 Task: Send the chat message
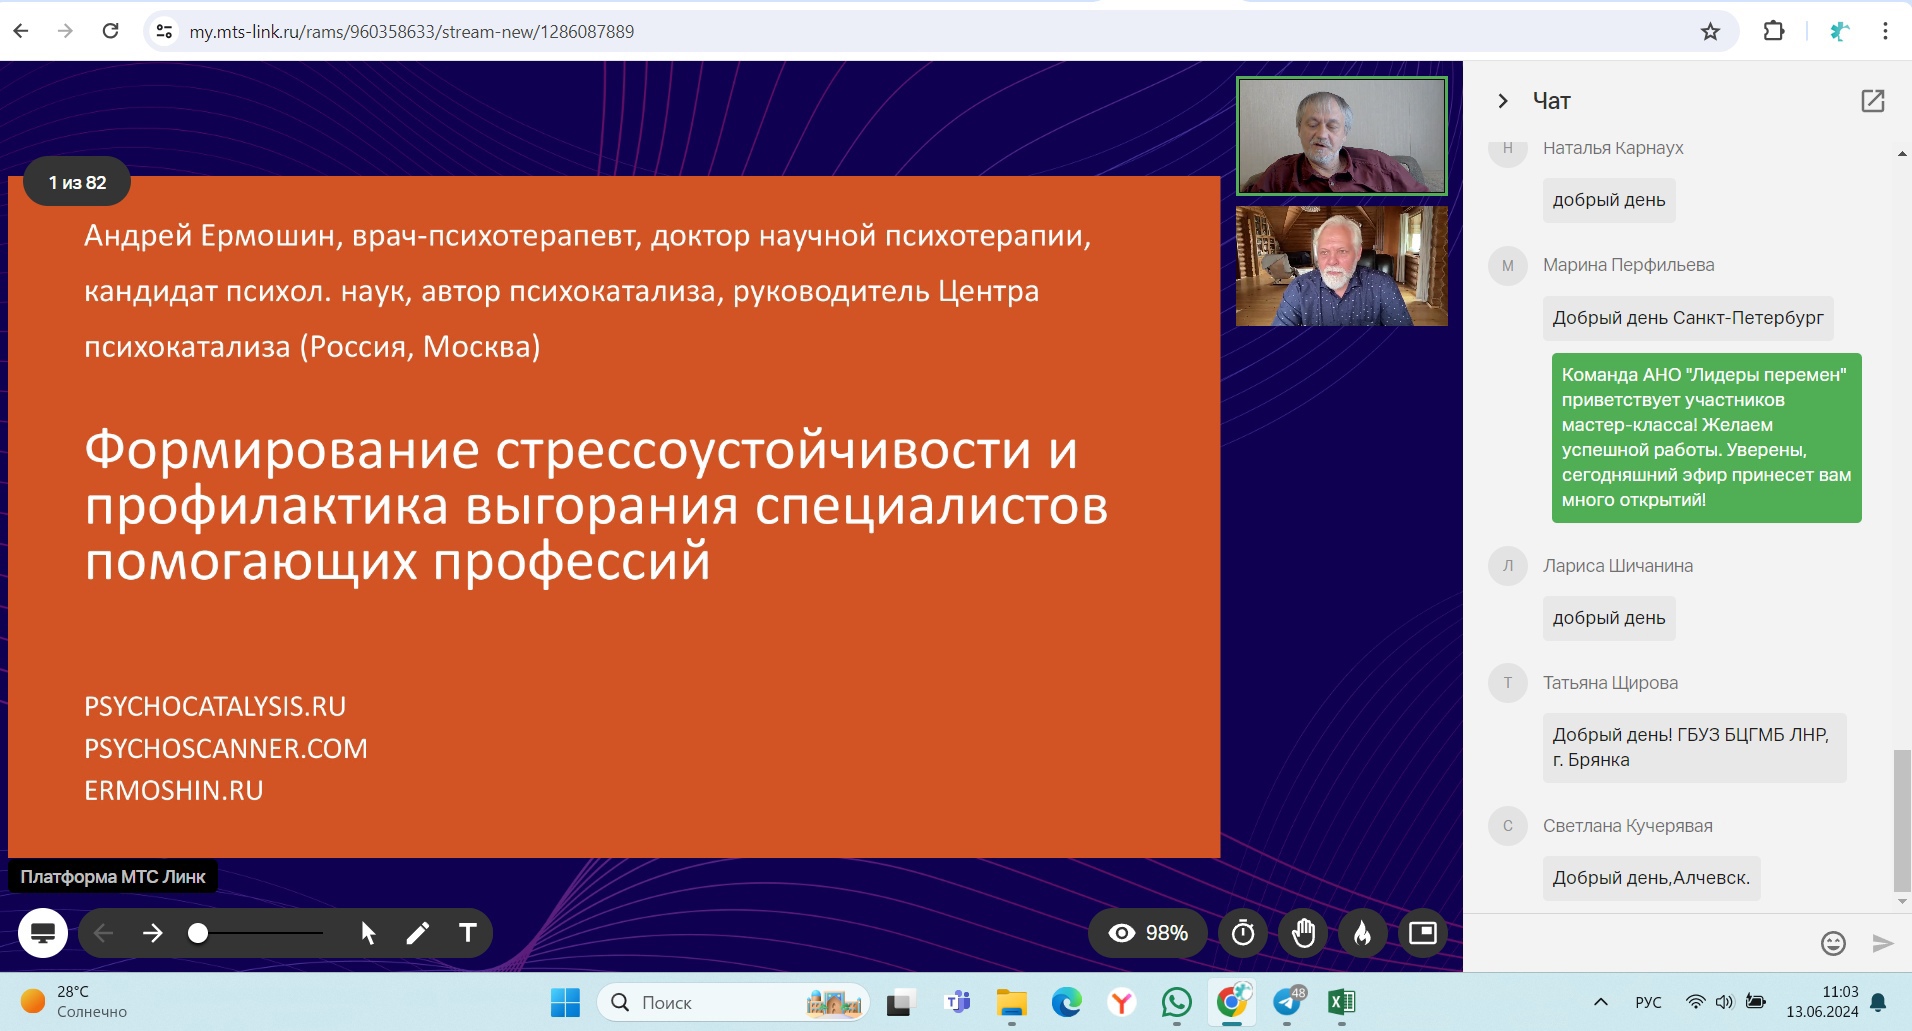[x=1882, y=943]
